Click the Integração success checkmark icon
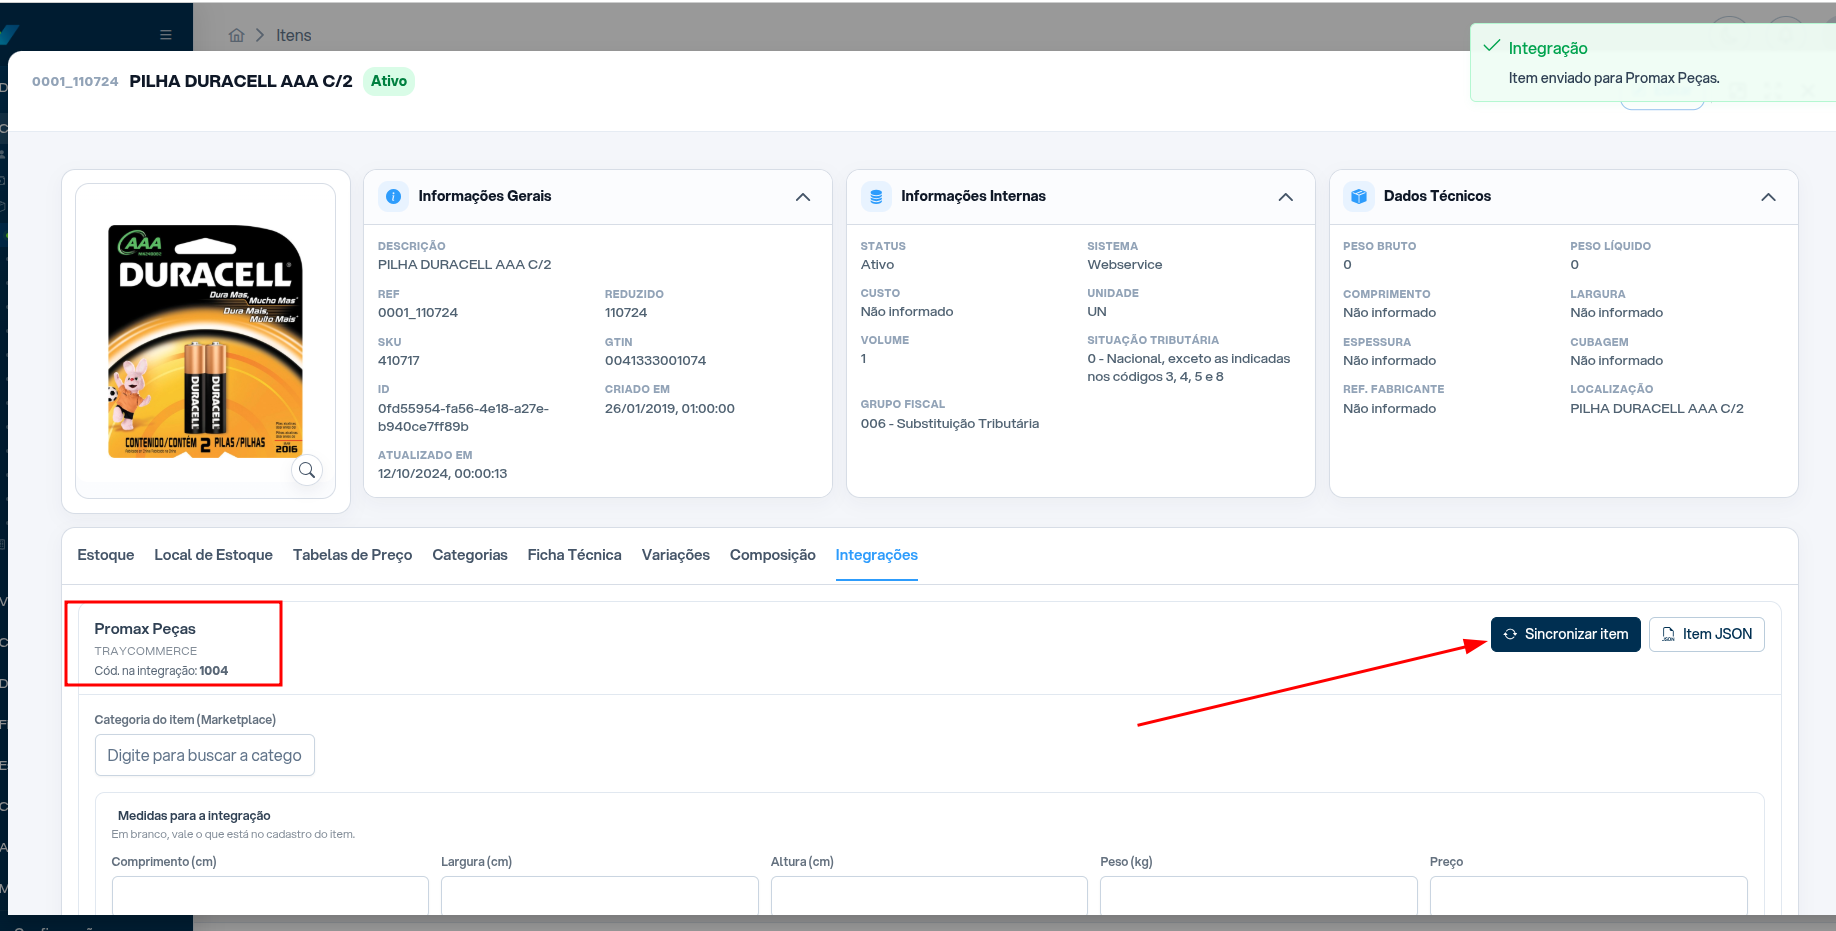 tap(1492, 46)
